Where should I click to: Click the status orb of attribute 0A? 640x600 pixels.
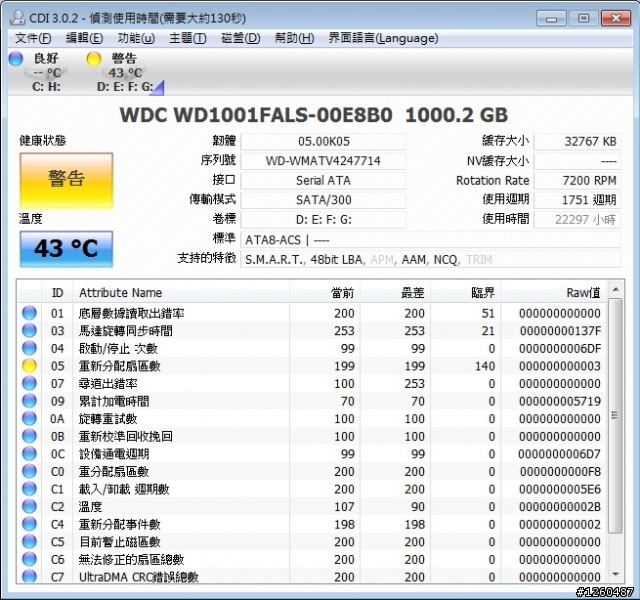(x=29, y=418)
